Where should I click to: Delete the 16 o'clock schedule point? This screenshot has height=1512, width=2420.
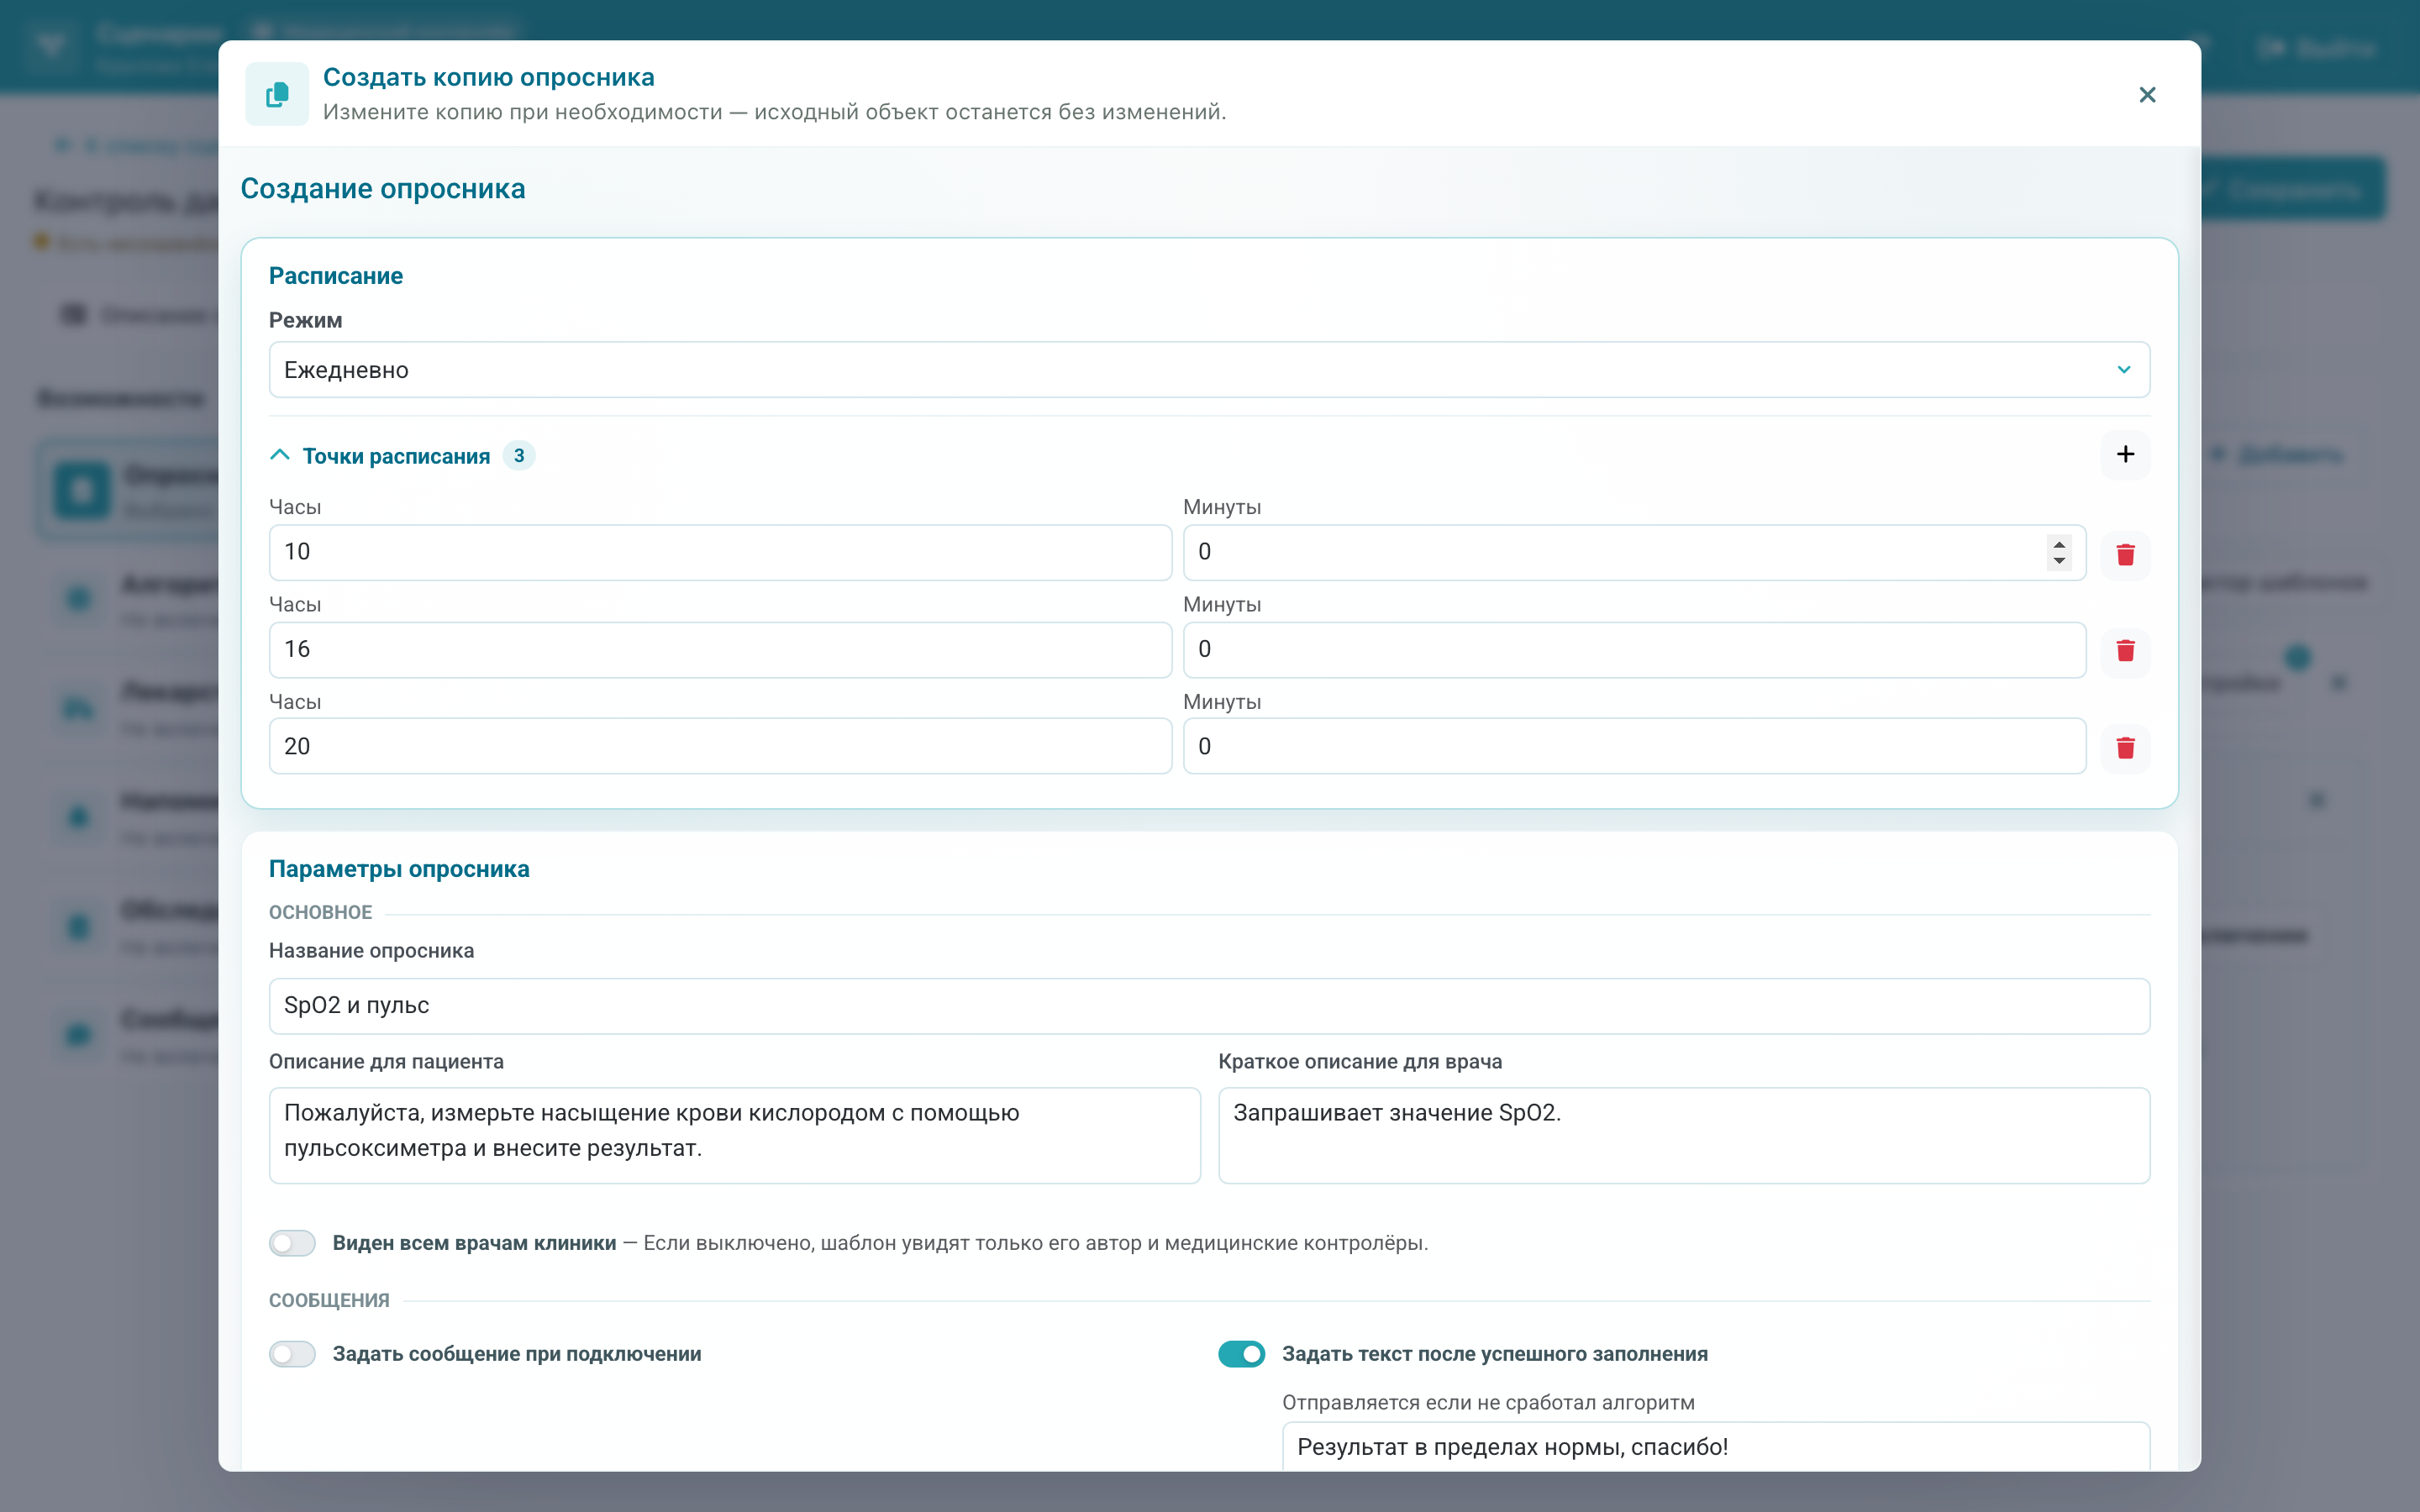2125,651
